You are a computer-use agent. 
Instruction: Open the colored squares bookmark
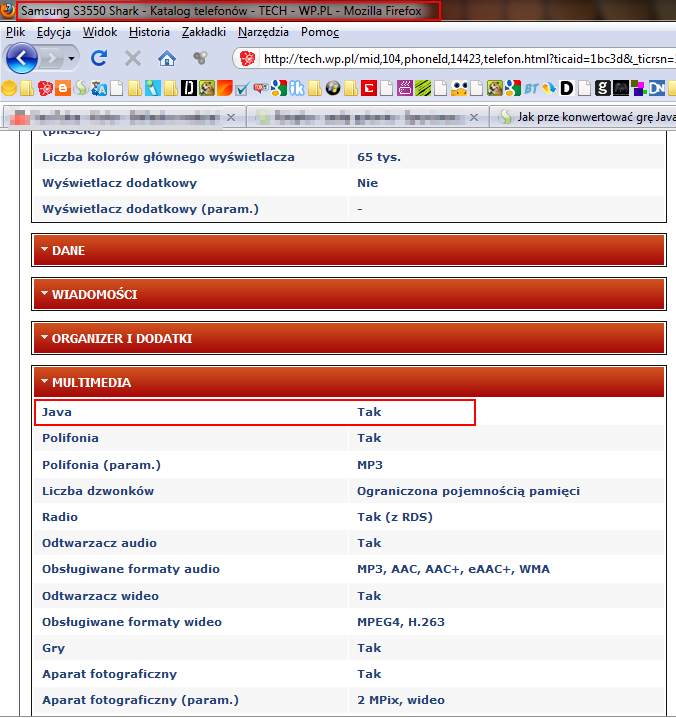click(x=638, y=87)
